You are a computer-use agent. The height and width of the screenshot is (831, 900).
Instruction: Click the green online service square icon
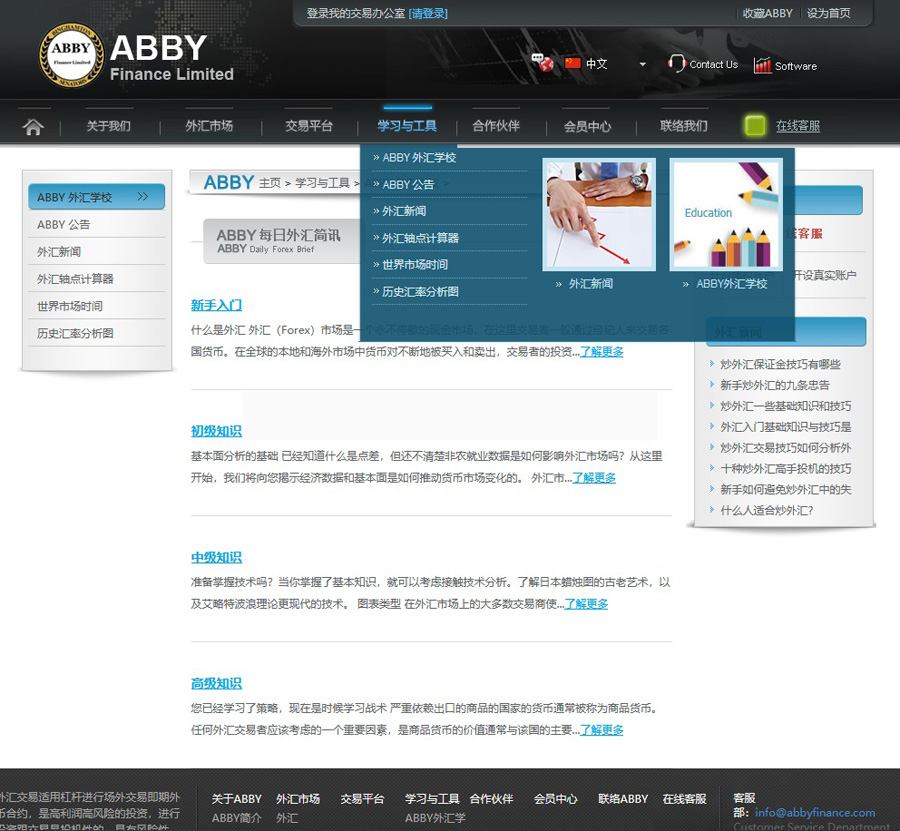[755, 125]
